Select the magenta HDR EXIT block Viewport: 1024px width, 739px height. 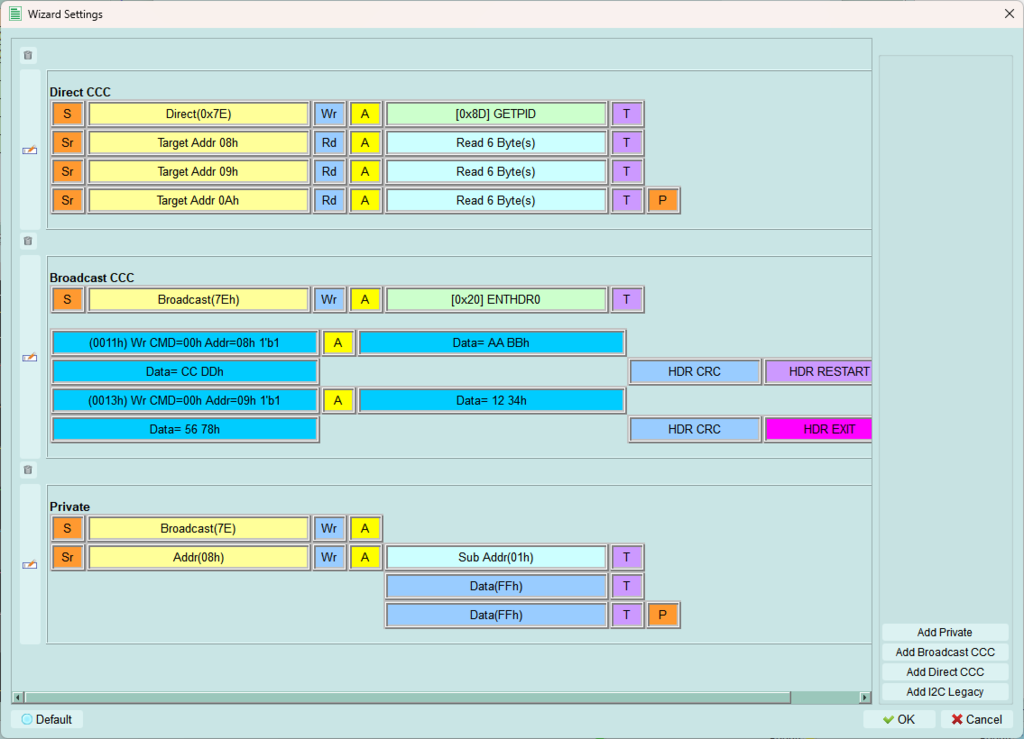pyautogui.click(x=817, y=429)
